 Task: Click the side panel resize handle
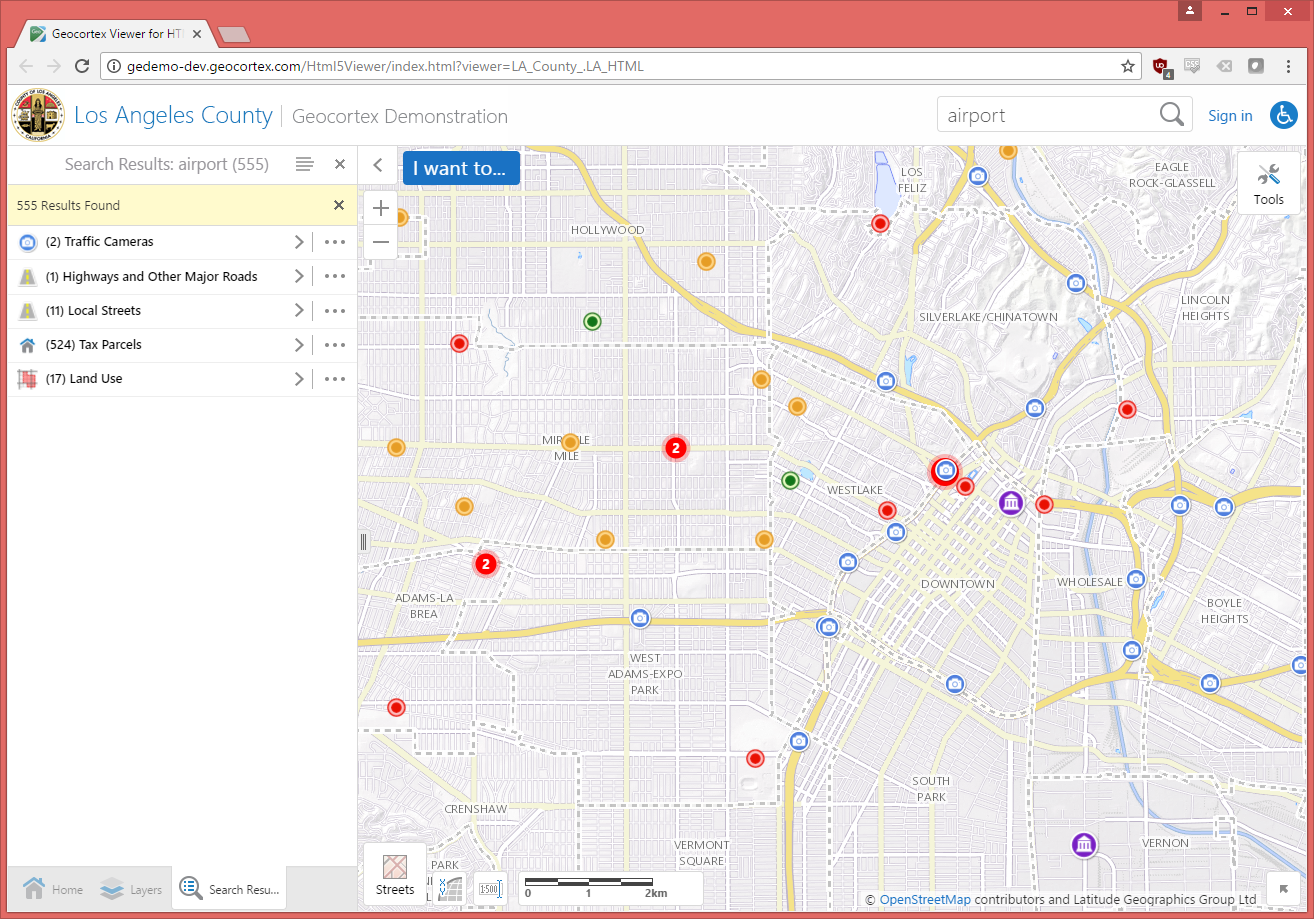coord(363,541)
